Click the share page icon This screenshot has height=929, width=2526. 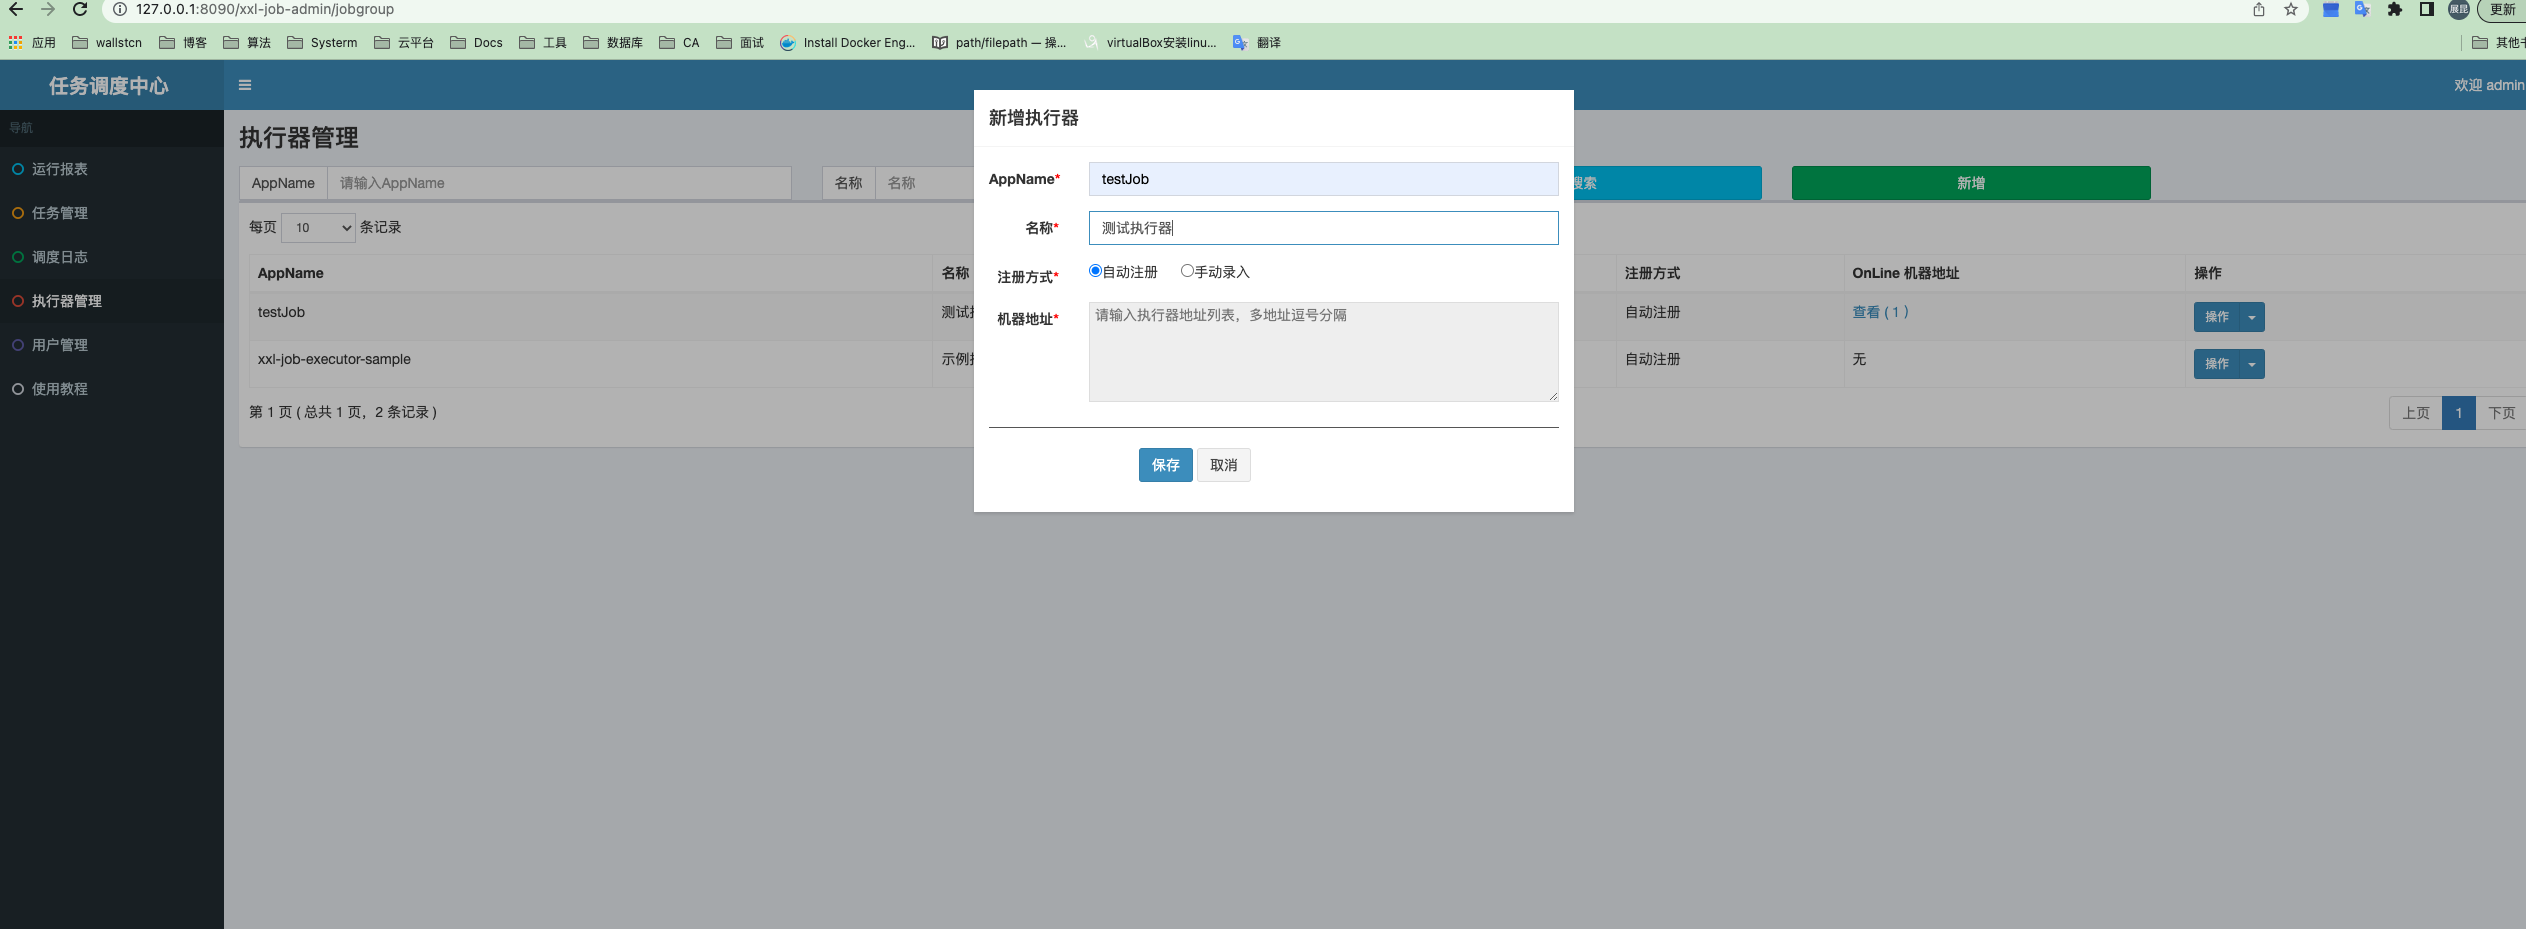[x=2258, y=10]
